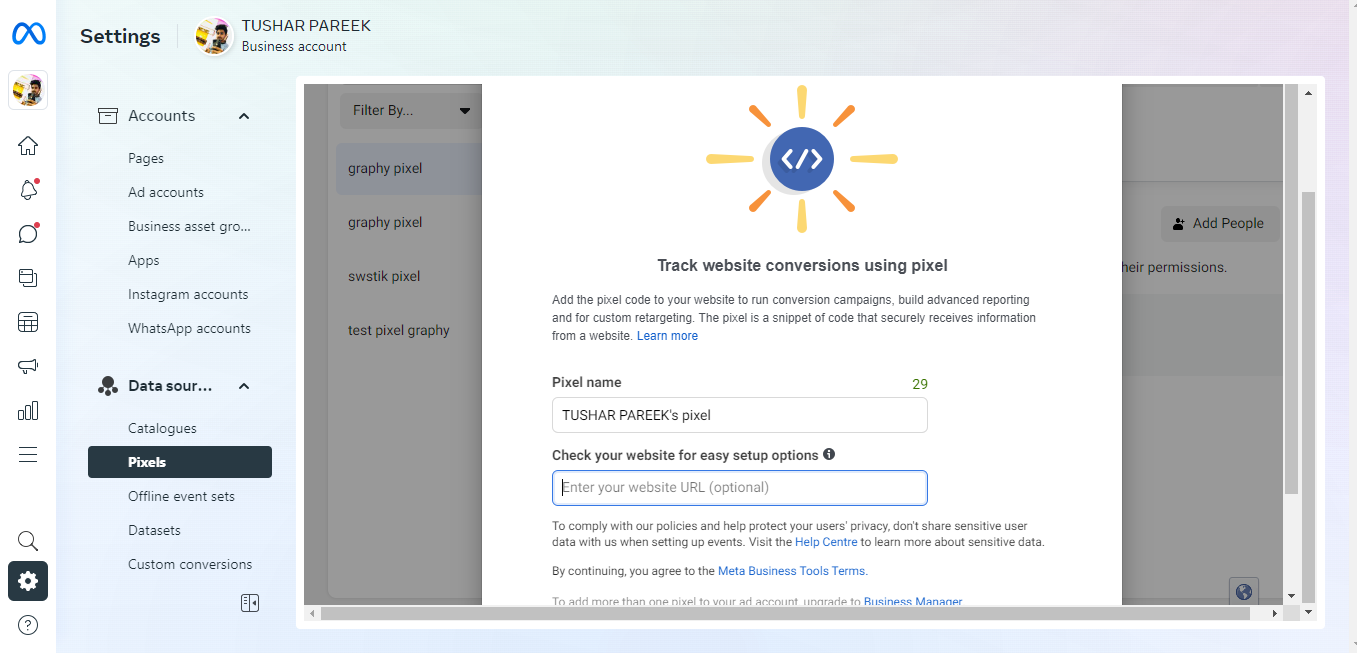The width and height of the screenshot is (1357, 653).
Task: Open the Inbox chat bubble icon
Action: tap(27, 233)
